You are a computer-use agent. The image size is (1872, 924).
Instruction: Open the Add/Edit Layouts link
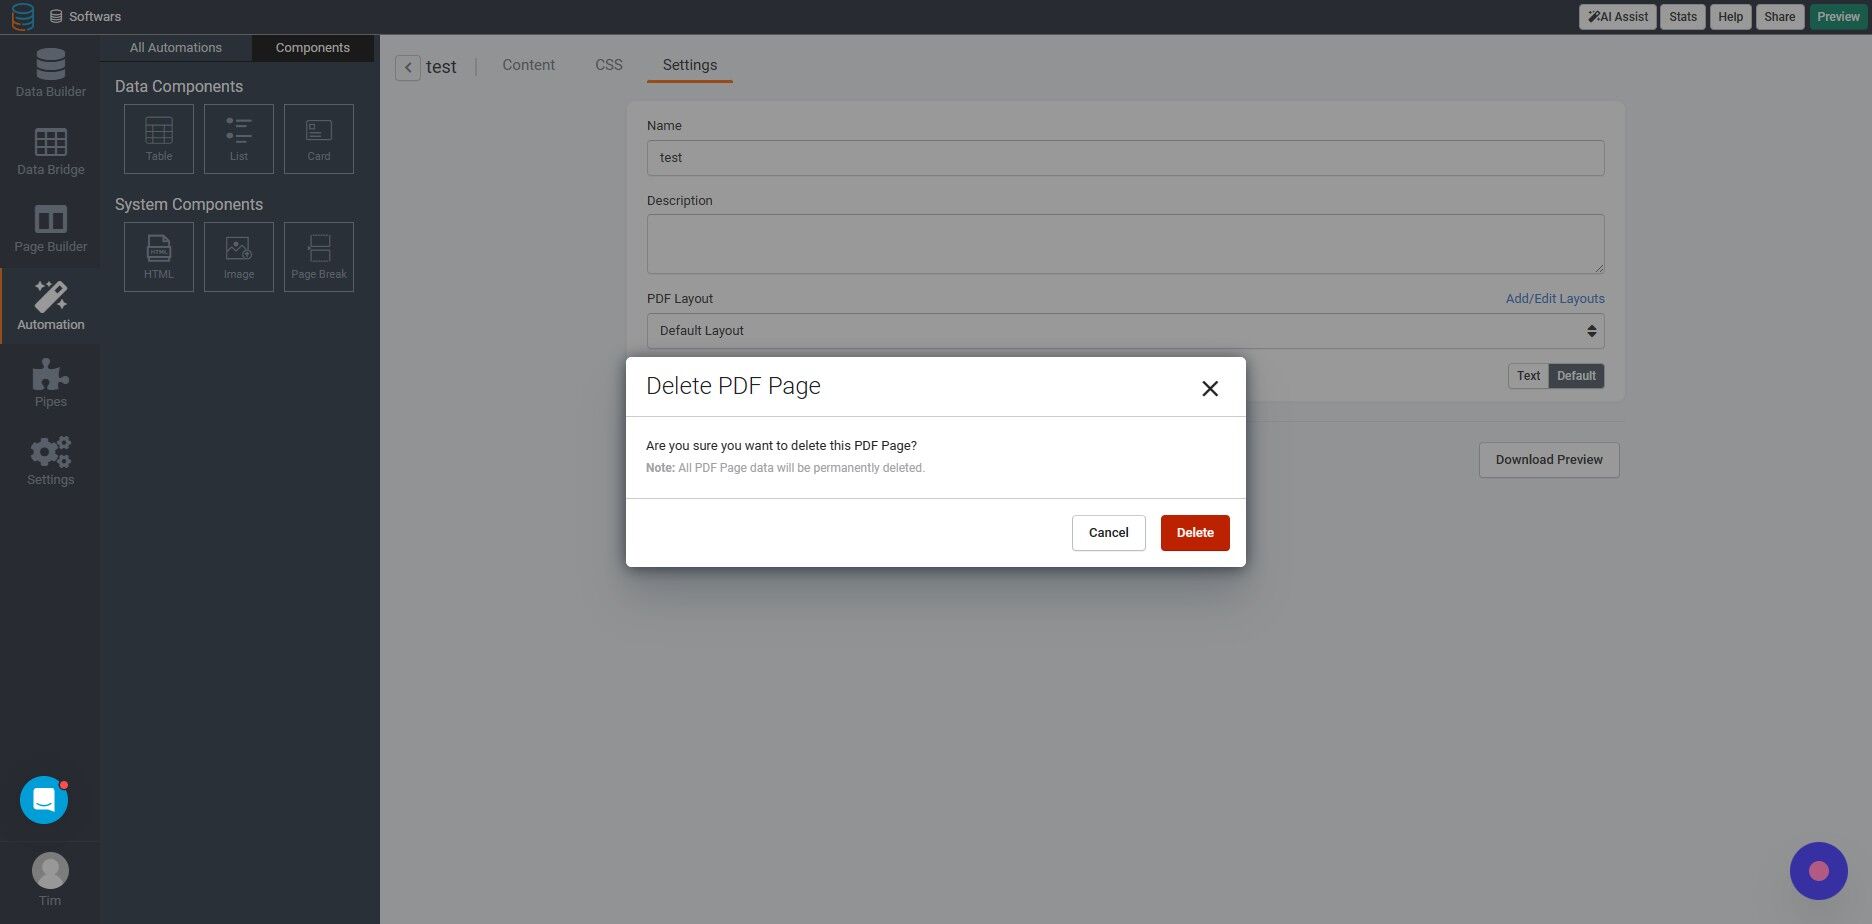(1554, 298)
